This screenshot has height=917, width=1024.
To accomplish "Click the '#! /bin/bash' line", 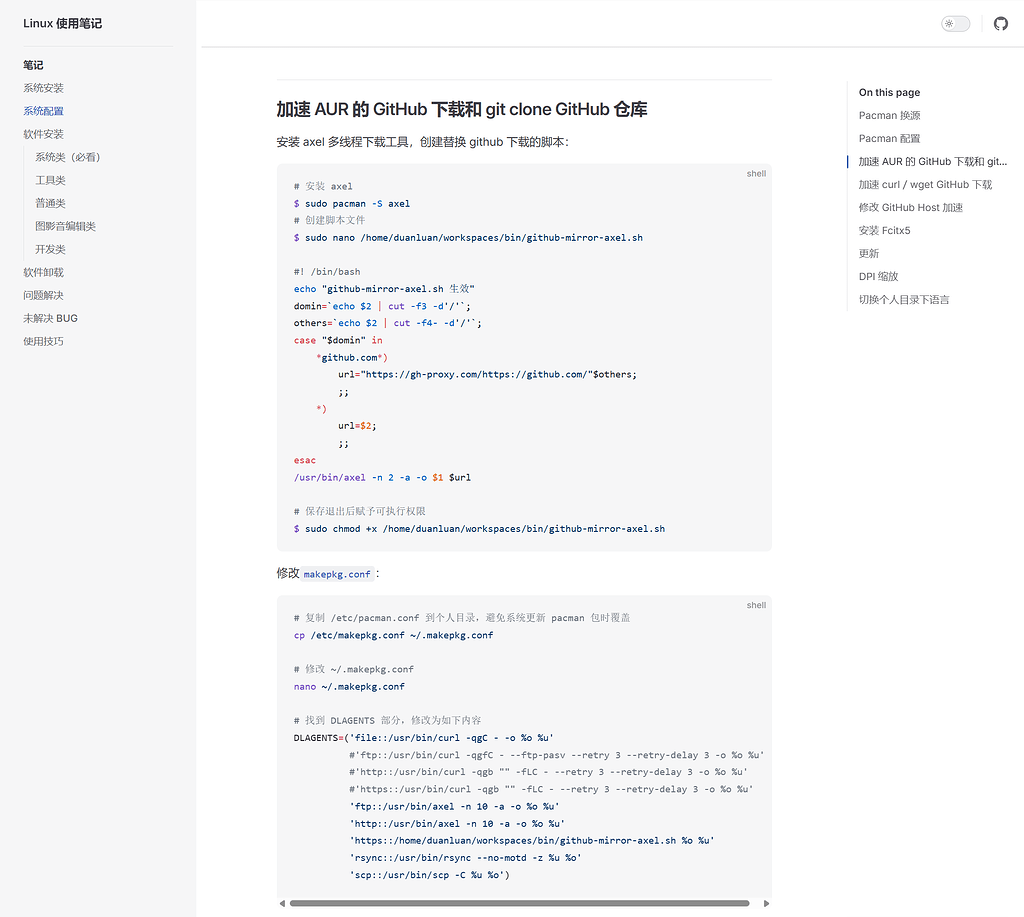I will [x=327, y=272].
